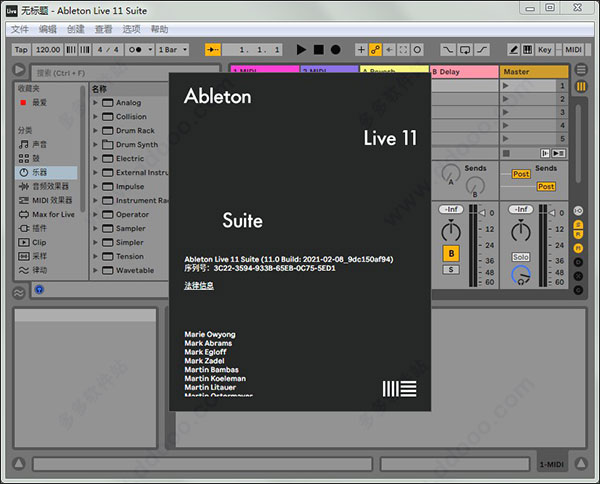Click the Punch-Out switch icon
600x484 pixels.
(482, 50)
